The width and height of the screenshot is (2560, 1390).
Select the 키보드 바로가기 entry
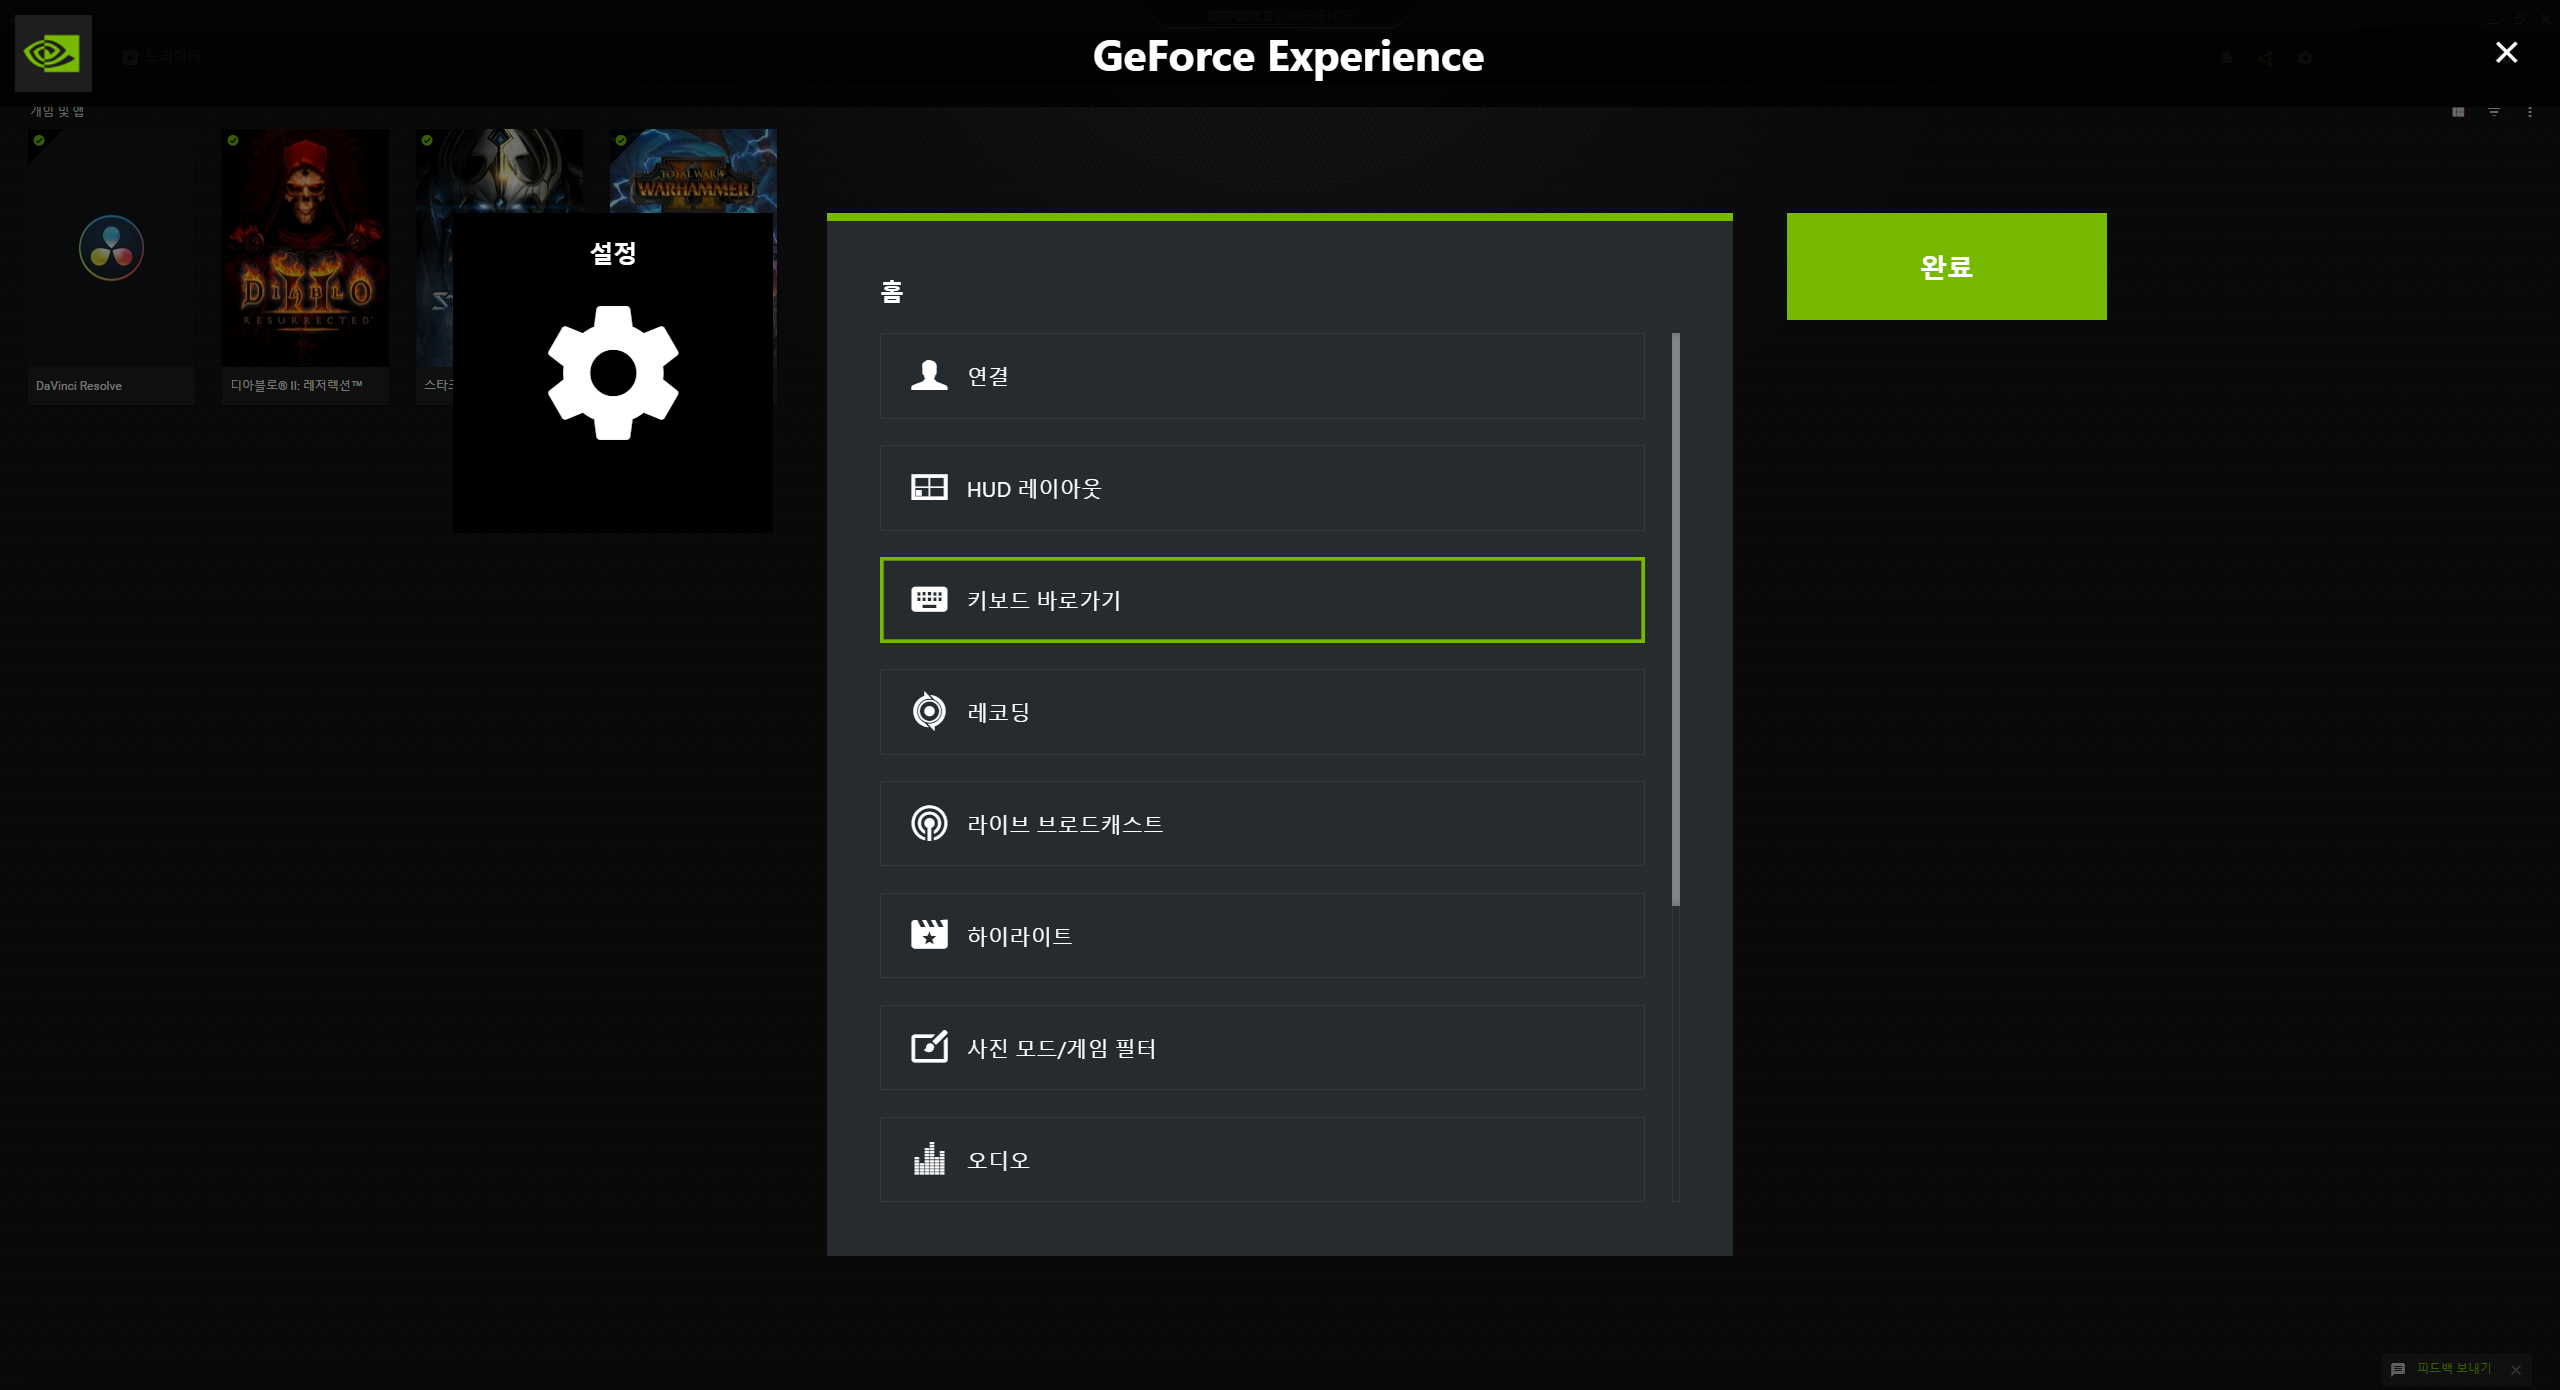point(1262,600)
